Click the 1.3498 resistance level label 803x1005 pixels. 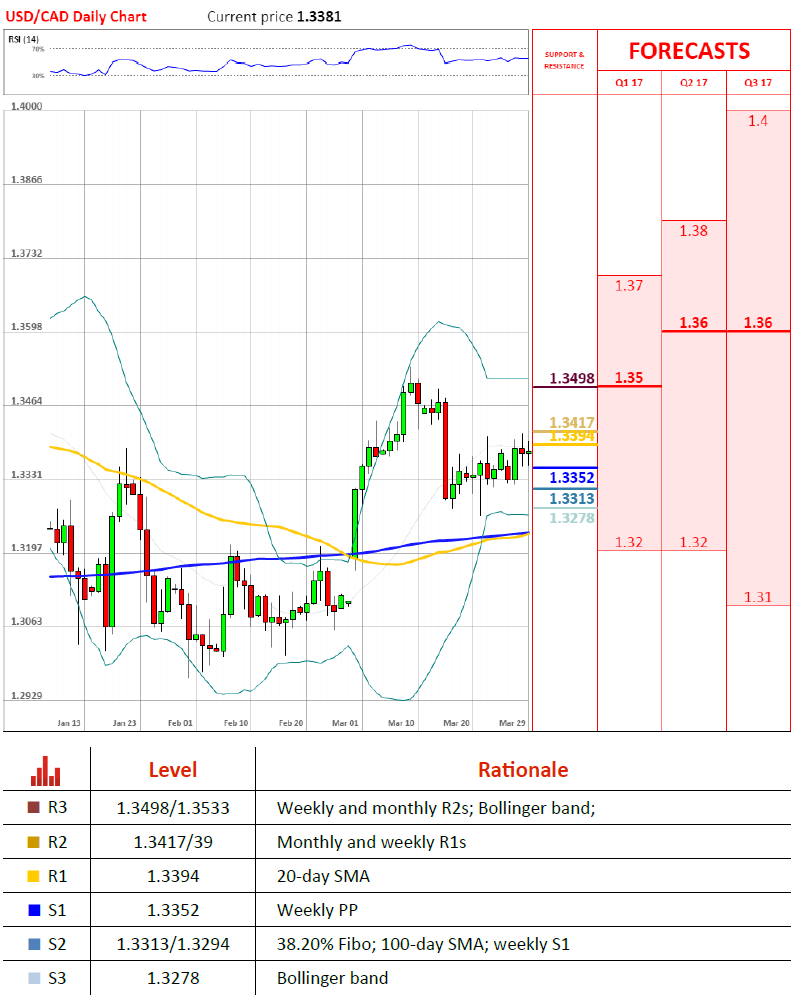pos(572,378)
